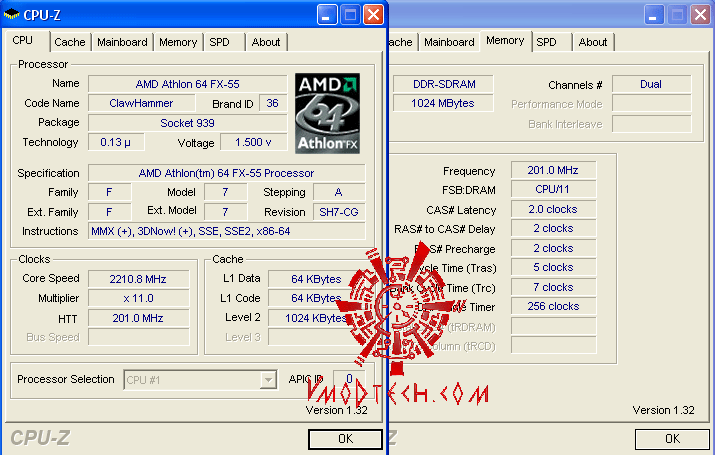715x455 pixels.
Task: Click the Code Name value ClawHammer
Action: (x=141, y=103)
